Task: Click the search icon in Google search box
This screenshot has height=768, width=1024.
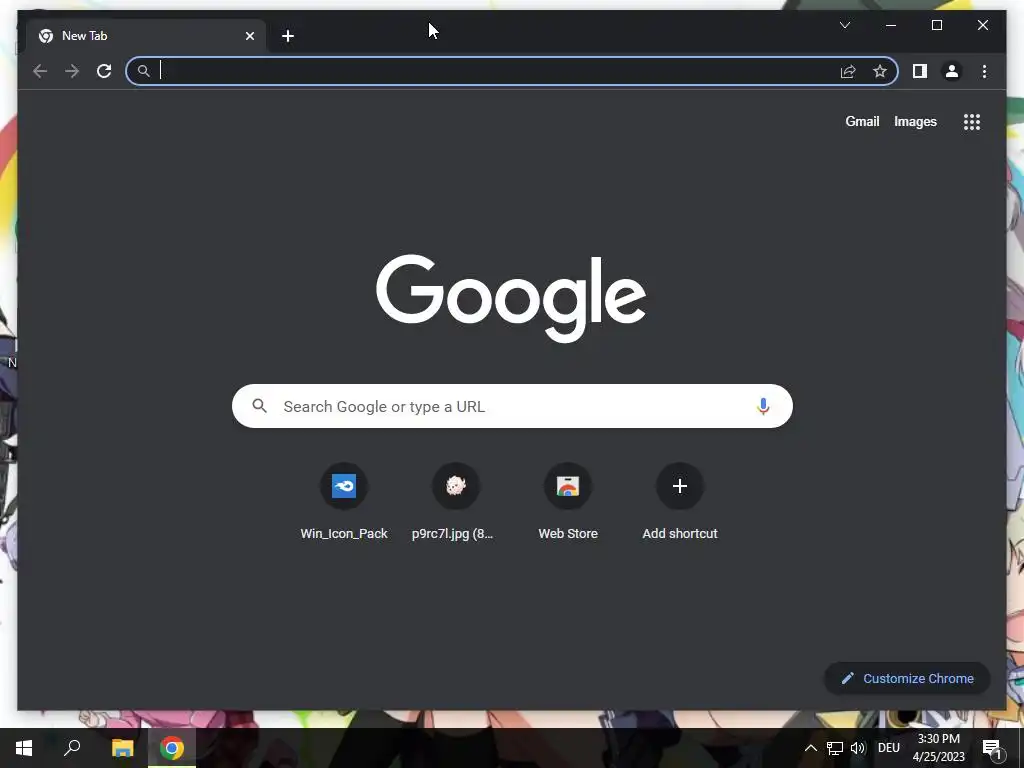Action: pos(259,406)
